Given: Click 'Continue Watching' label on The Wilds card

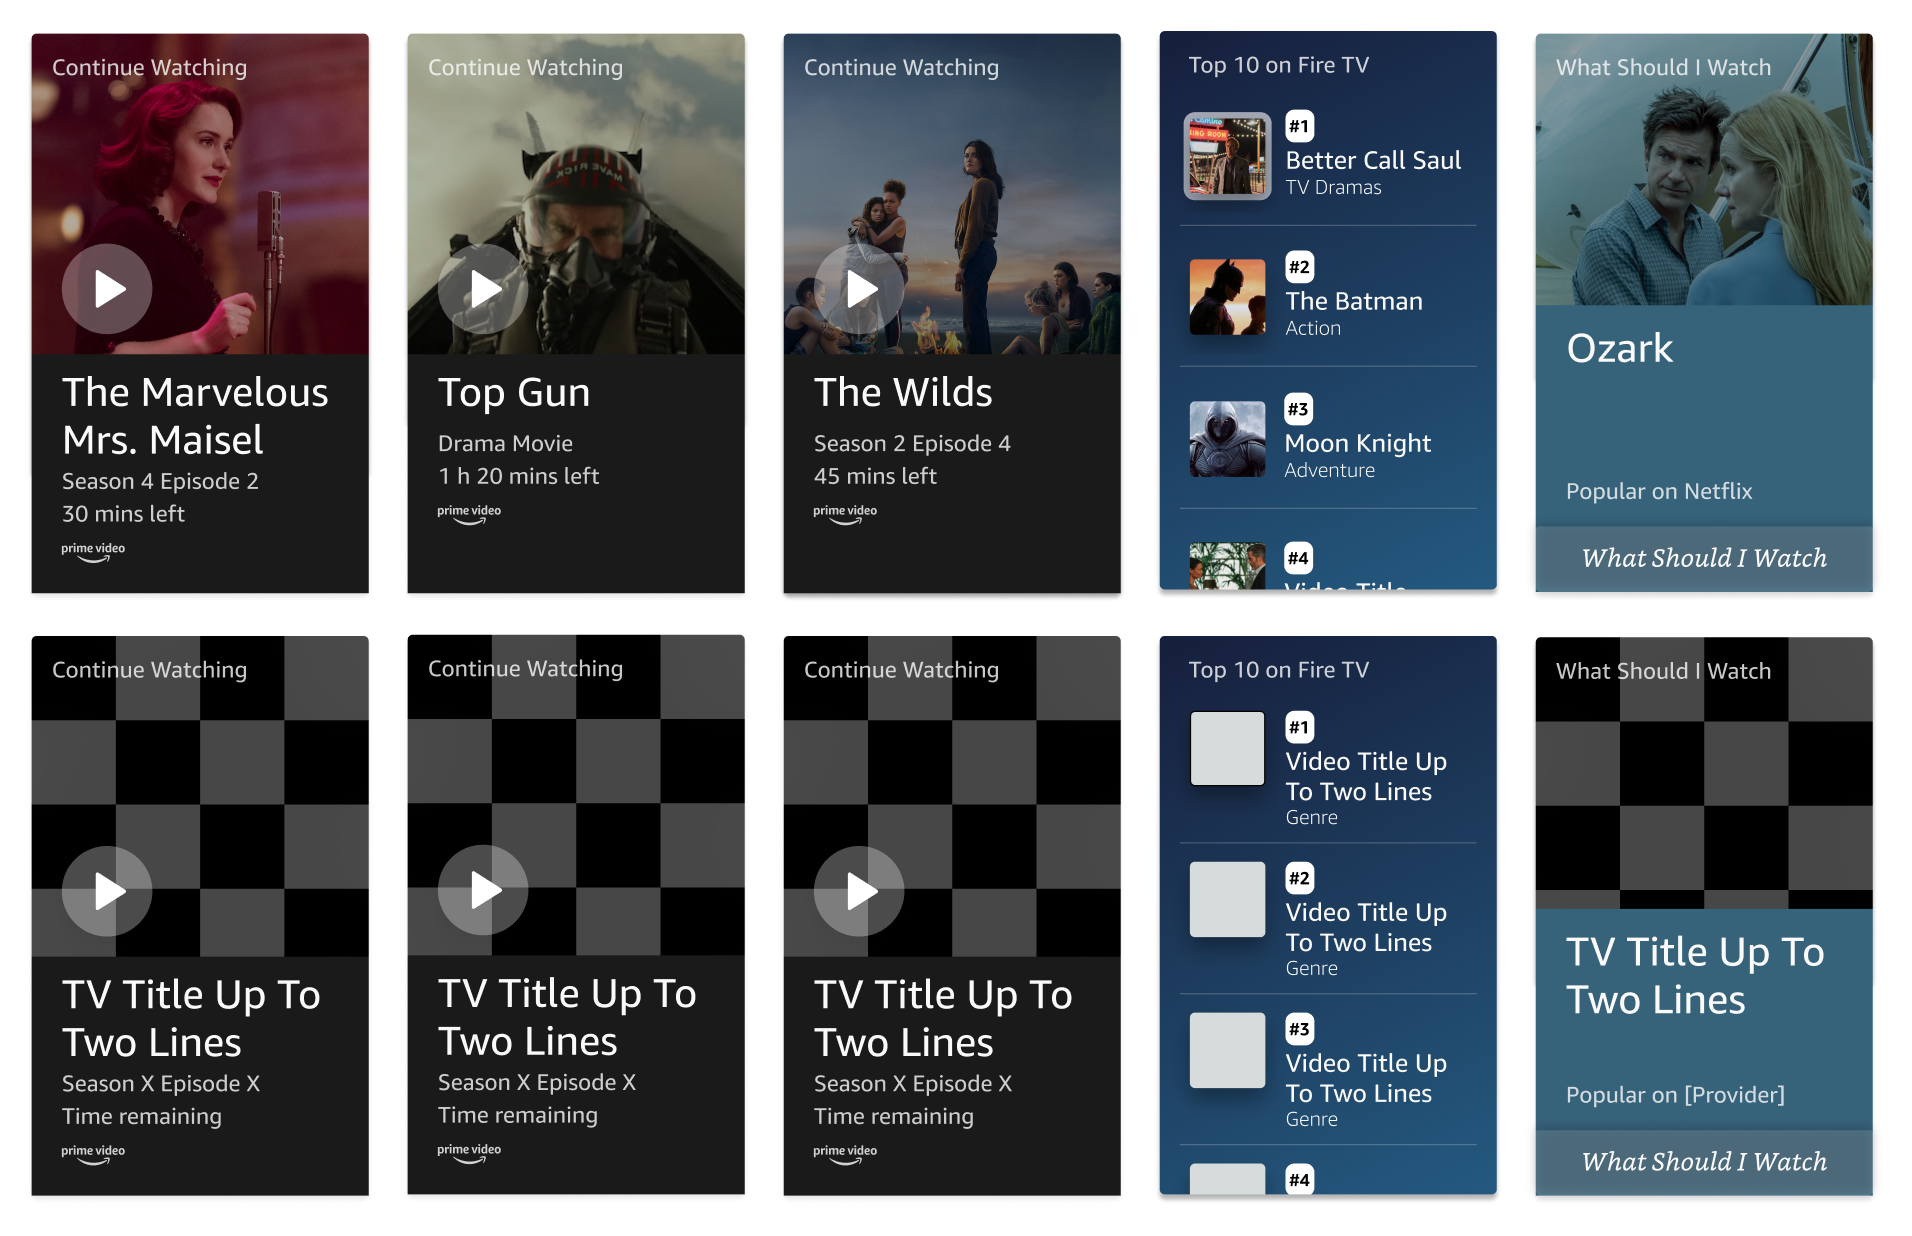Looking at the screenshot, I should (901, 67).
